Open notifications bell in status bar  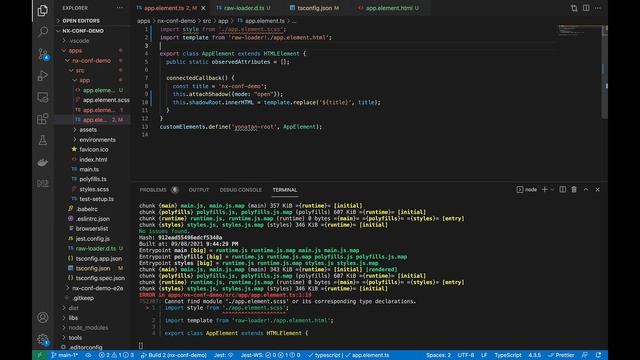598,355
